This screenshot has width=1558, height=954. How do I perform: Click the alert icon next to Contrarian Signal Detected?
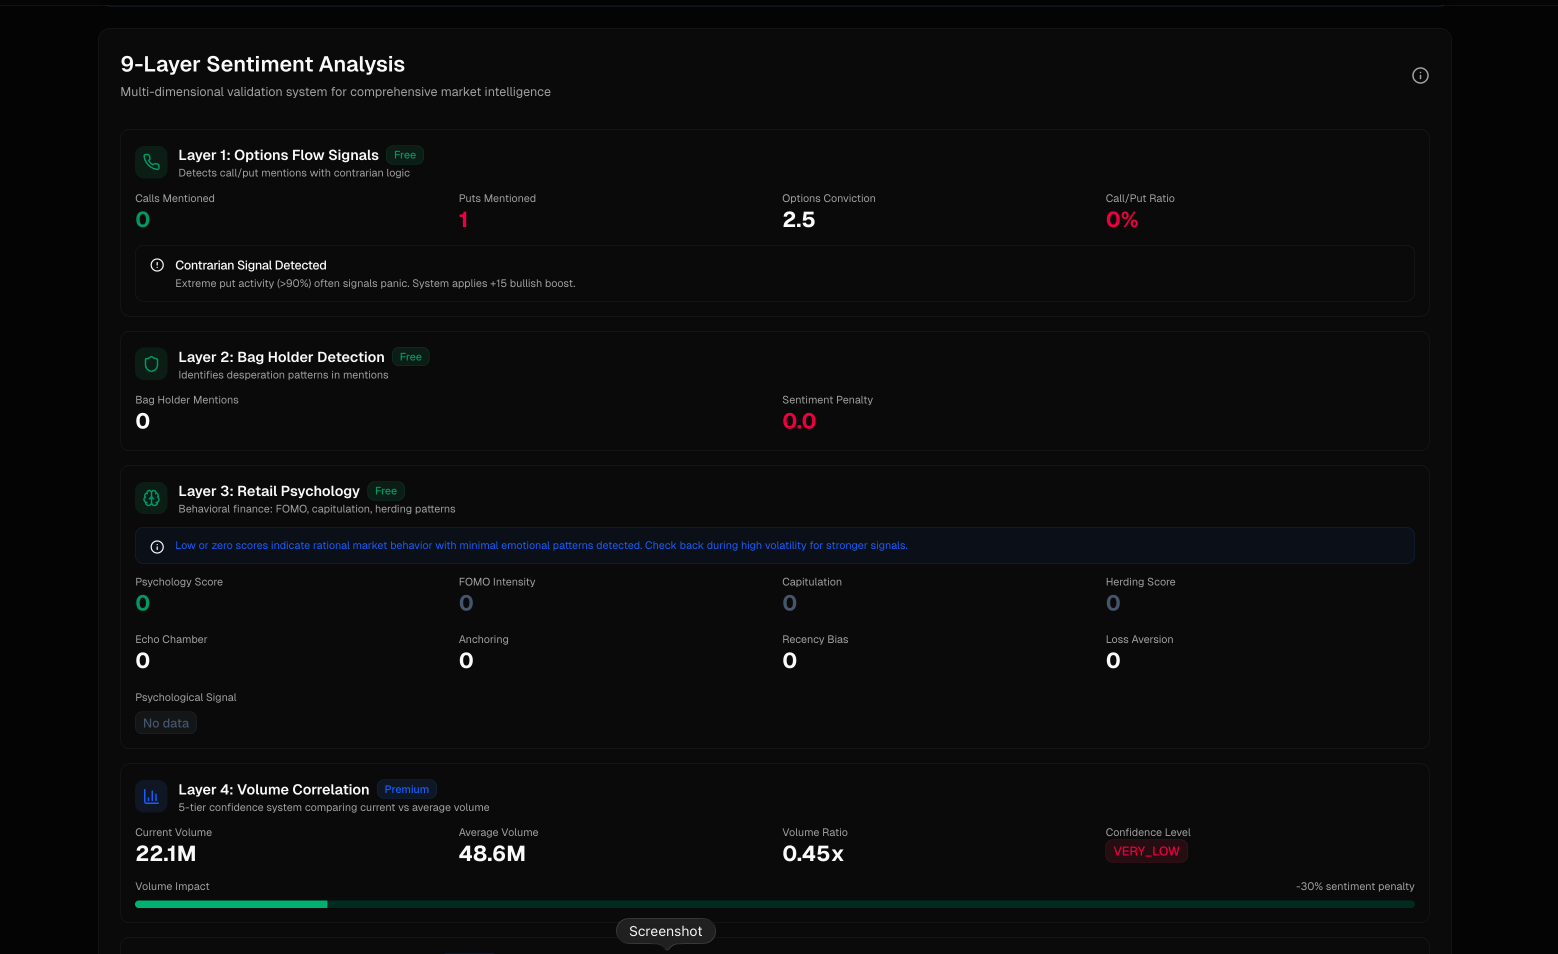(x=157, y=264)
